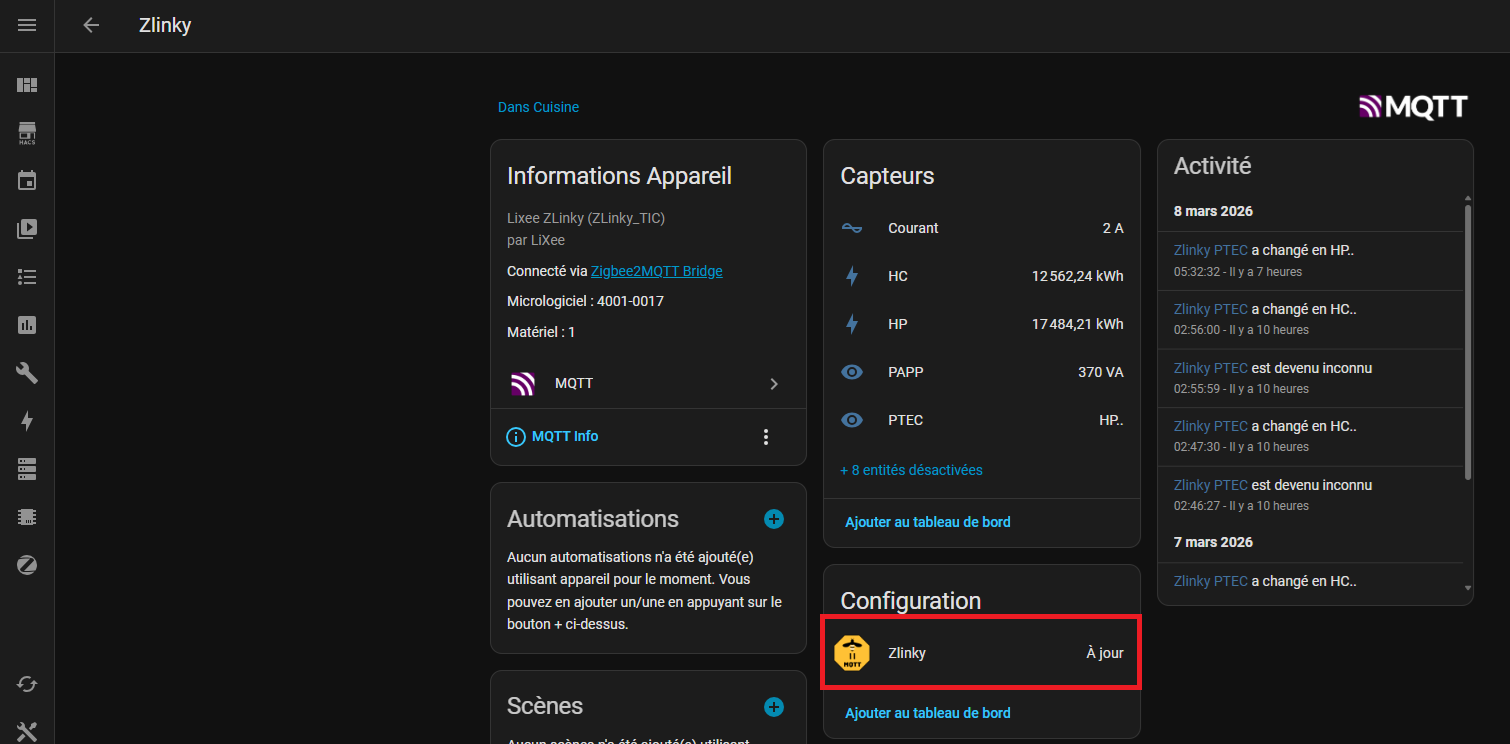Open the three-dot menu beside MQTT Info
1510x744 pixels.
coord(765,437)
